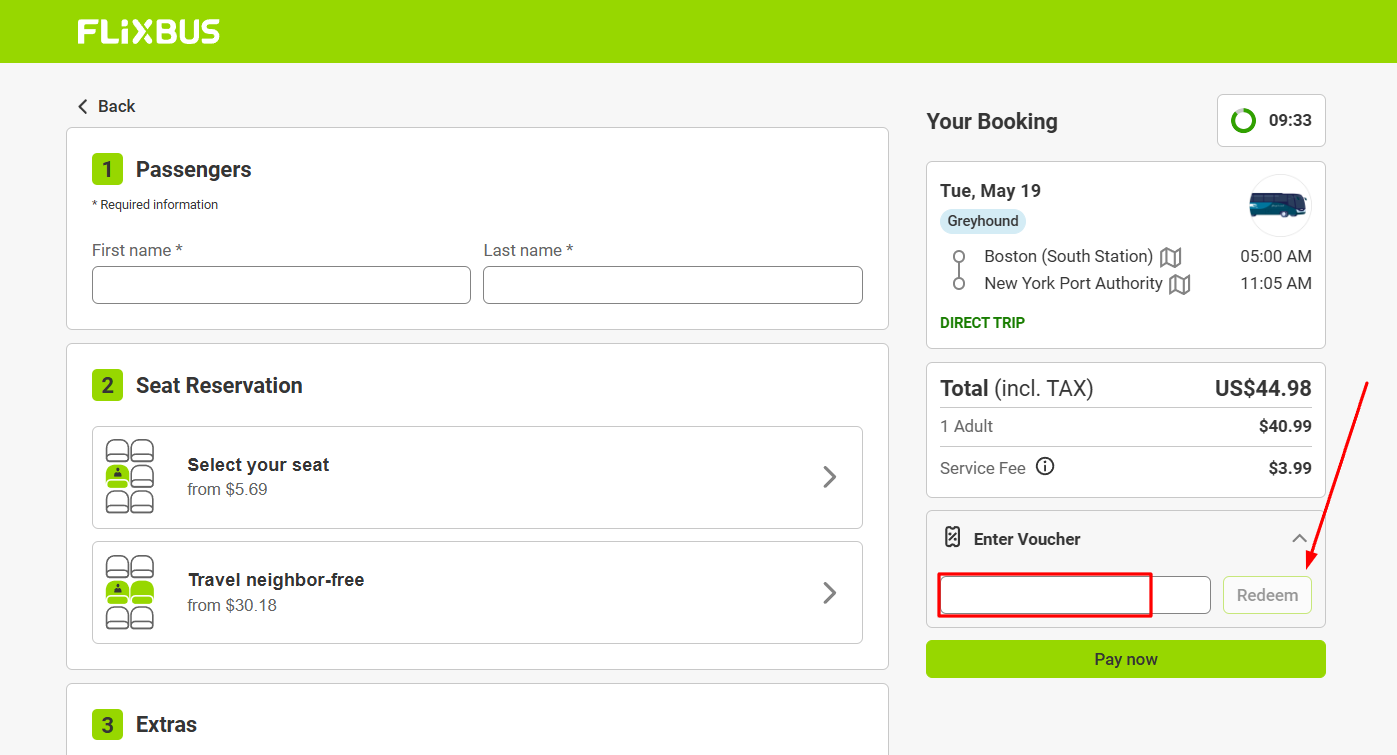Screen dimensions: 1397x755
Task: Click the green timer progress ring
Action: [1243, 120]
